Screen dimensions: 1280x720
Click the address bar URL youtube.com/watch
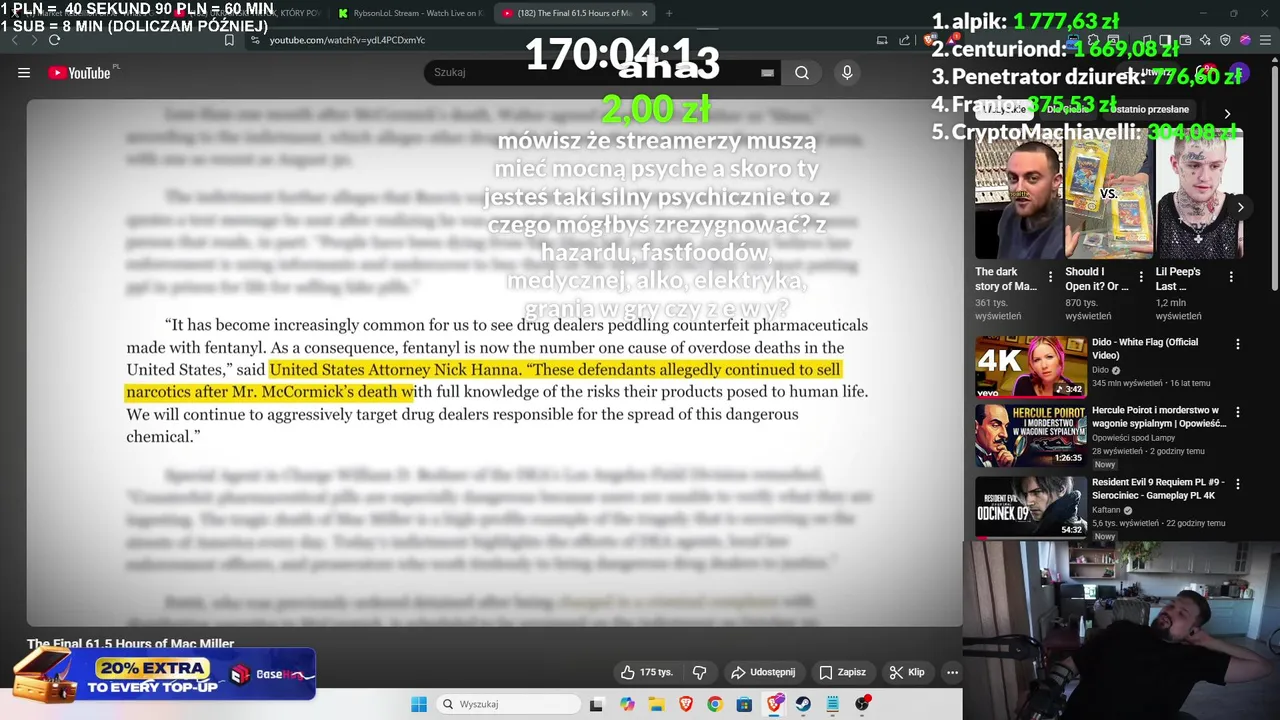click(x=347, y=40)
